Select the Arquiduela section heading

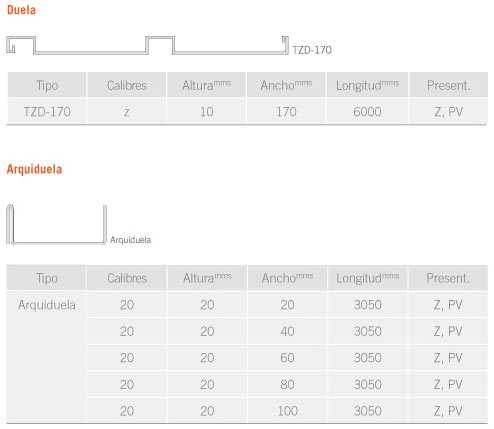tap(34, 169)
